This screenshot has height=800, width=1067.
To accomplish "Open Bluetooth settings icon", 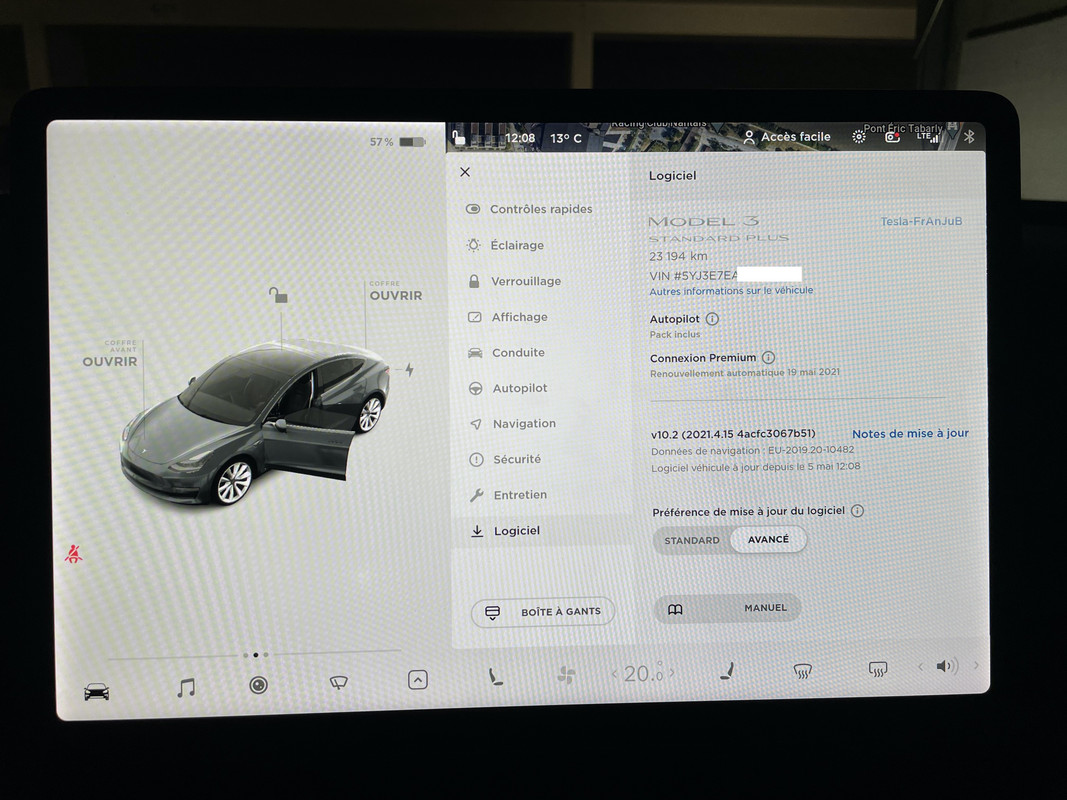I will tap(969, 137).
